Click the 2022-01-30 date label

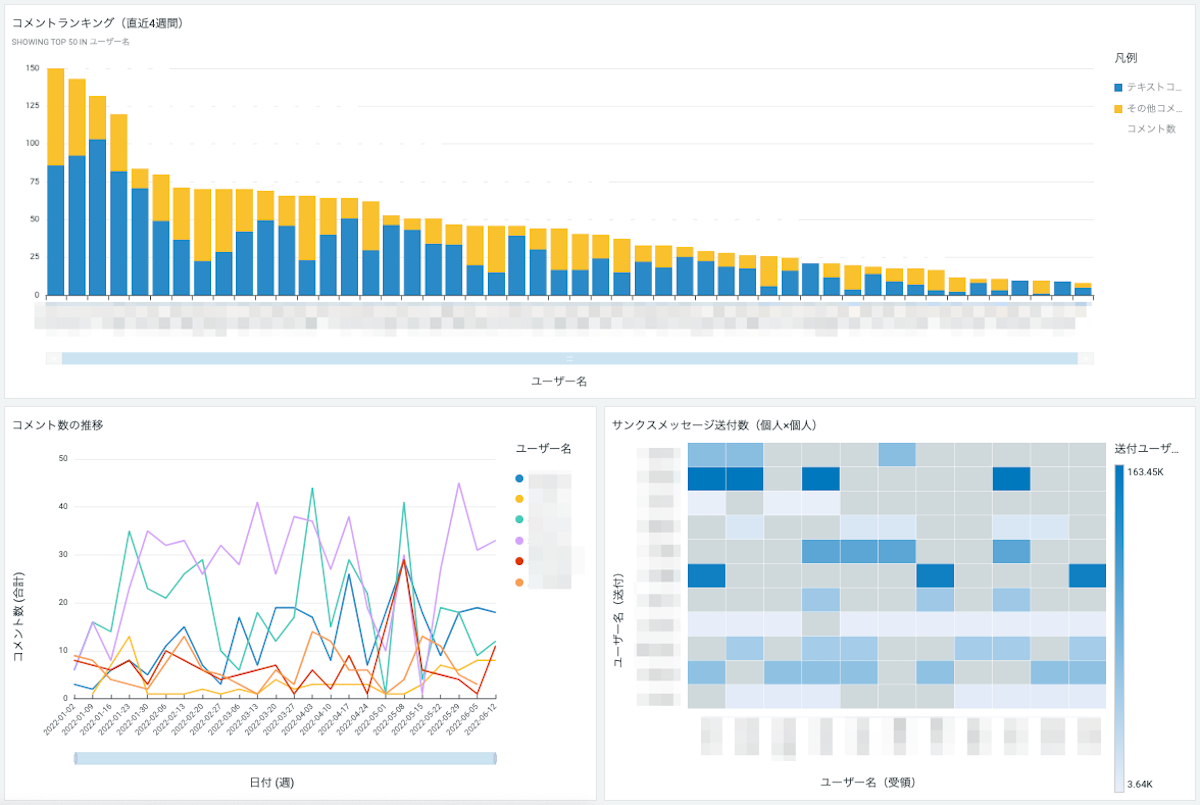click(133, 719)
